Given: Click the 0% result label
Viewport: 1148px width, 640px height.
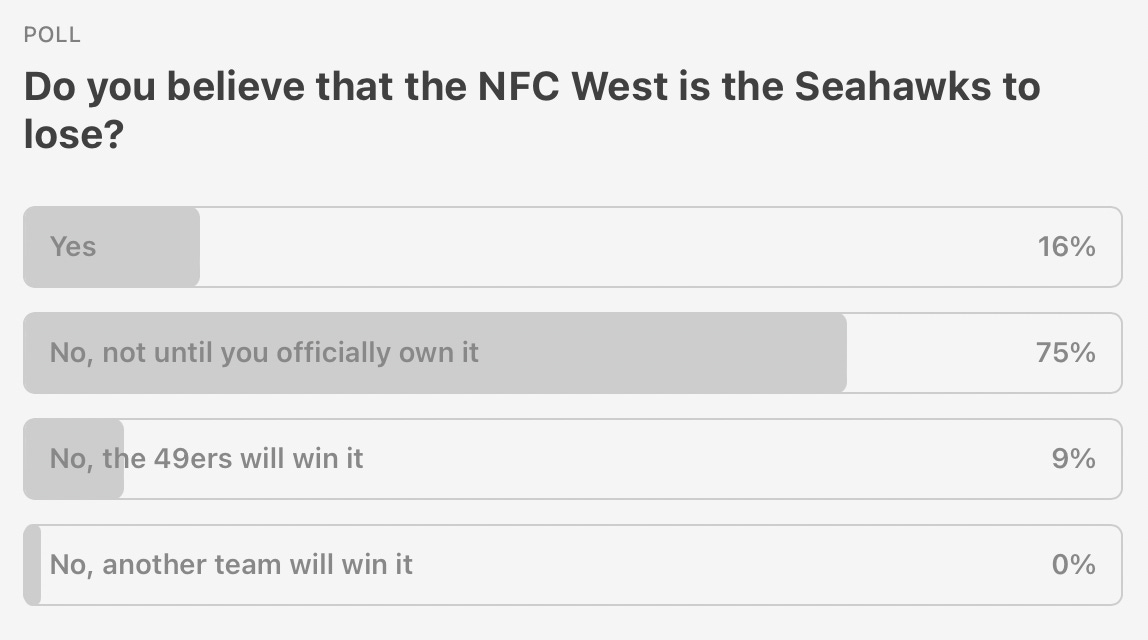Looking at the screenshot, I should pos(1073,564).
